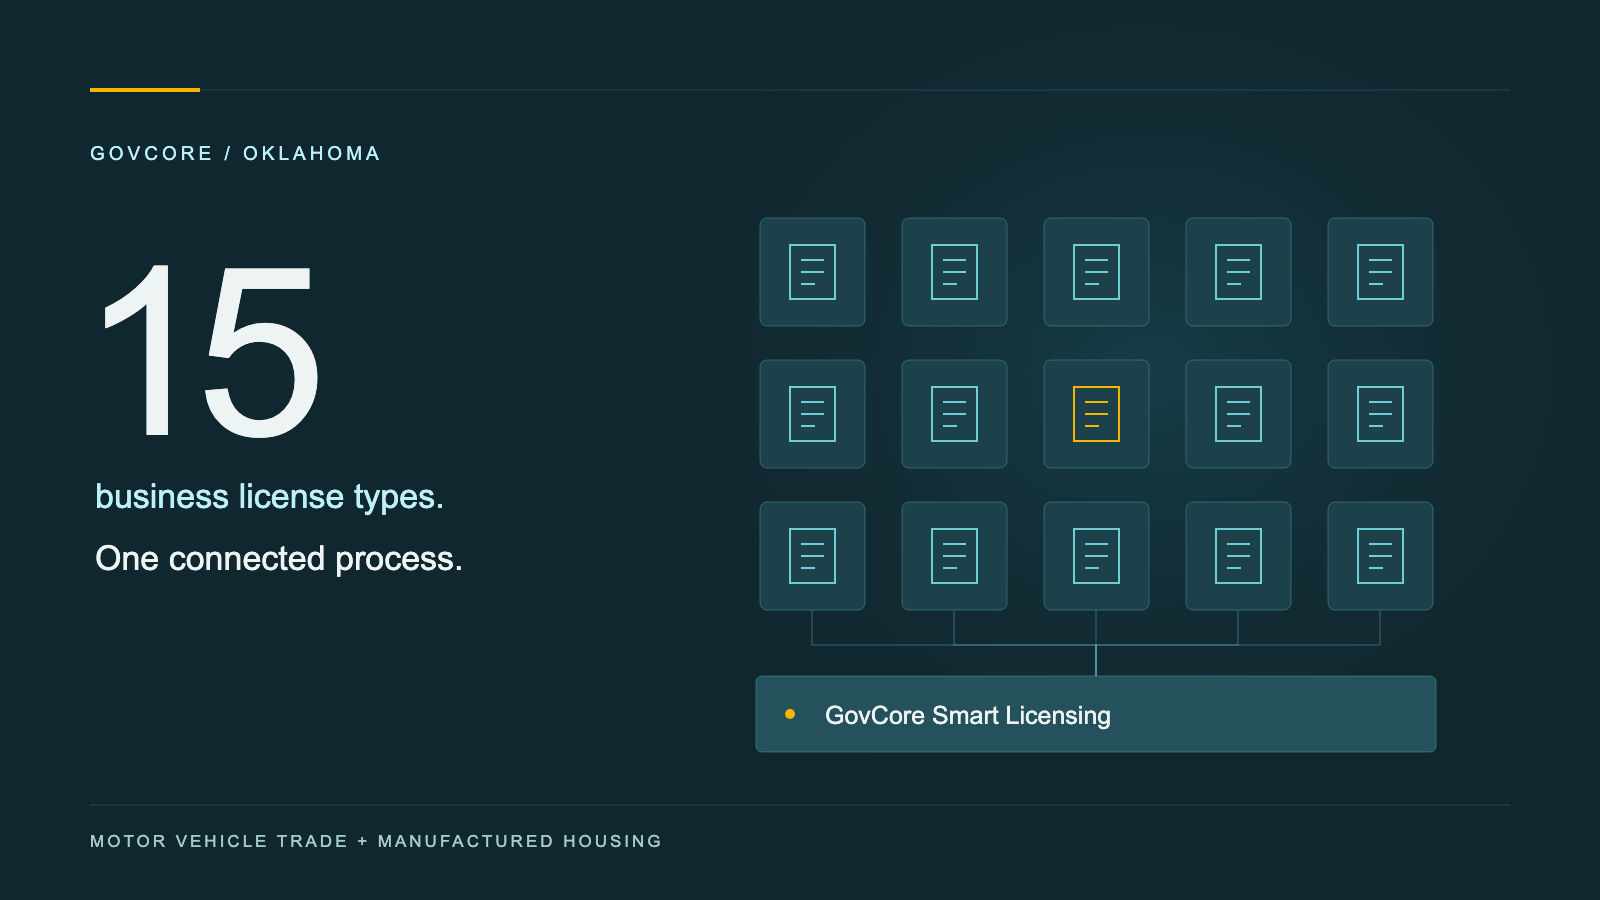Click the yellow dot beside GovCore Smart Licensing
The width and height of the screenshot is (1600, 900).
click(x=790, y=714)
